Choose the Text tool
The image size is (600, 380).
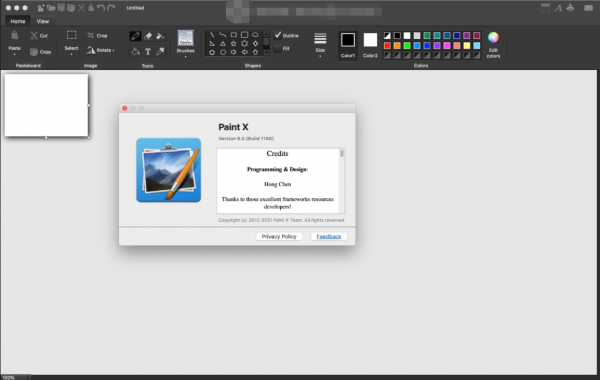(148, 51)
